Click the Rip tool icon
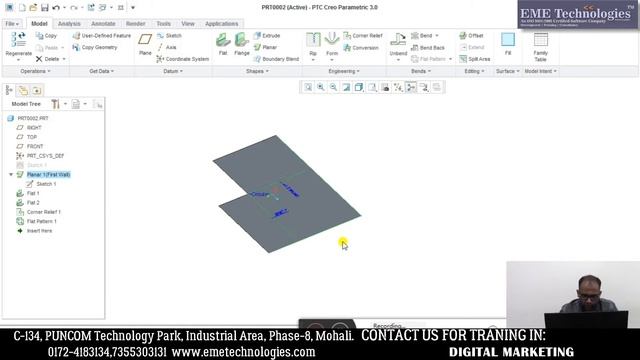640x360 pixels. pyautogui.click(x=313, y=40)
